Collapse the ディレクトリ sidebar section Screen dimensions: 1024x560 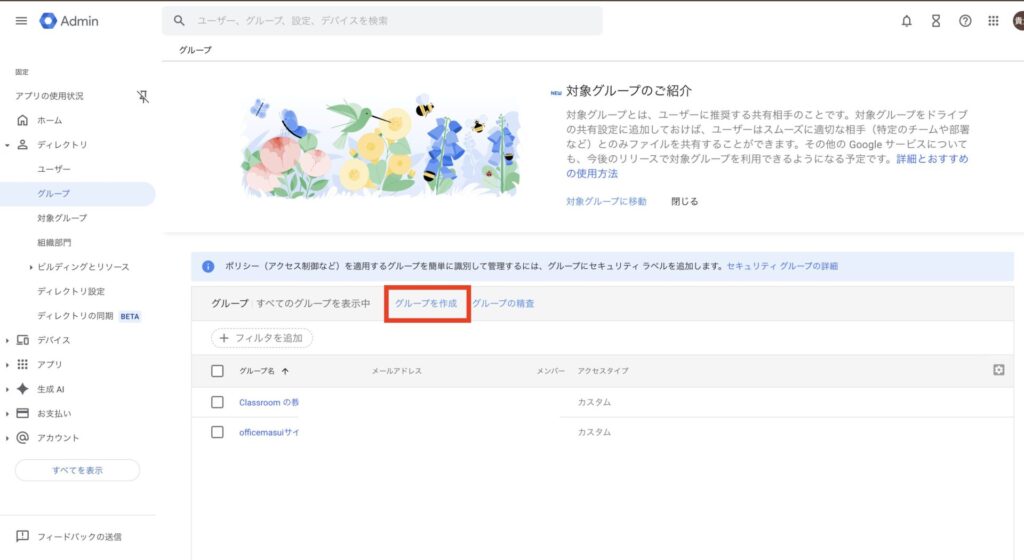tap(8, 145)
